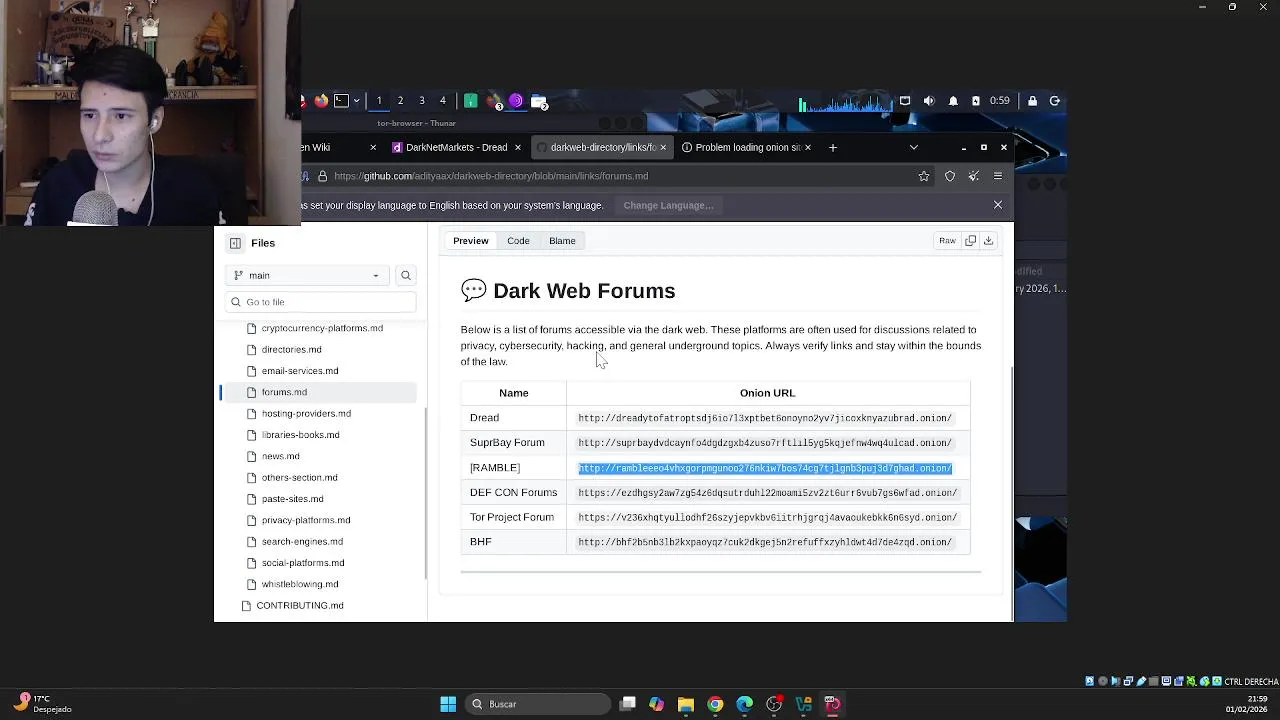
Task: Select the Preview view tab
Action: pos(471,241)
